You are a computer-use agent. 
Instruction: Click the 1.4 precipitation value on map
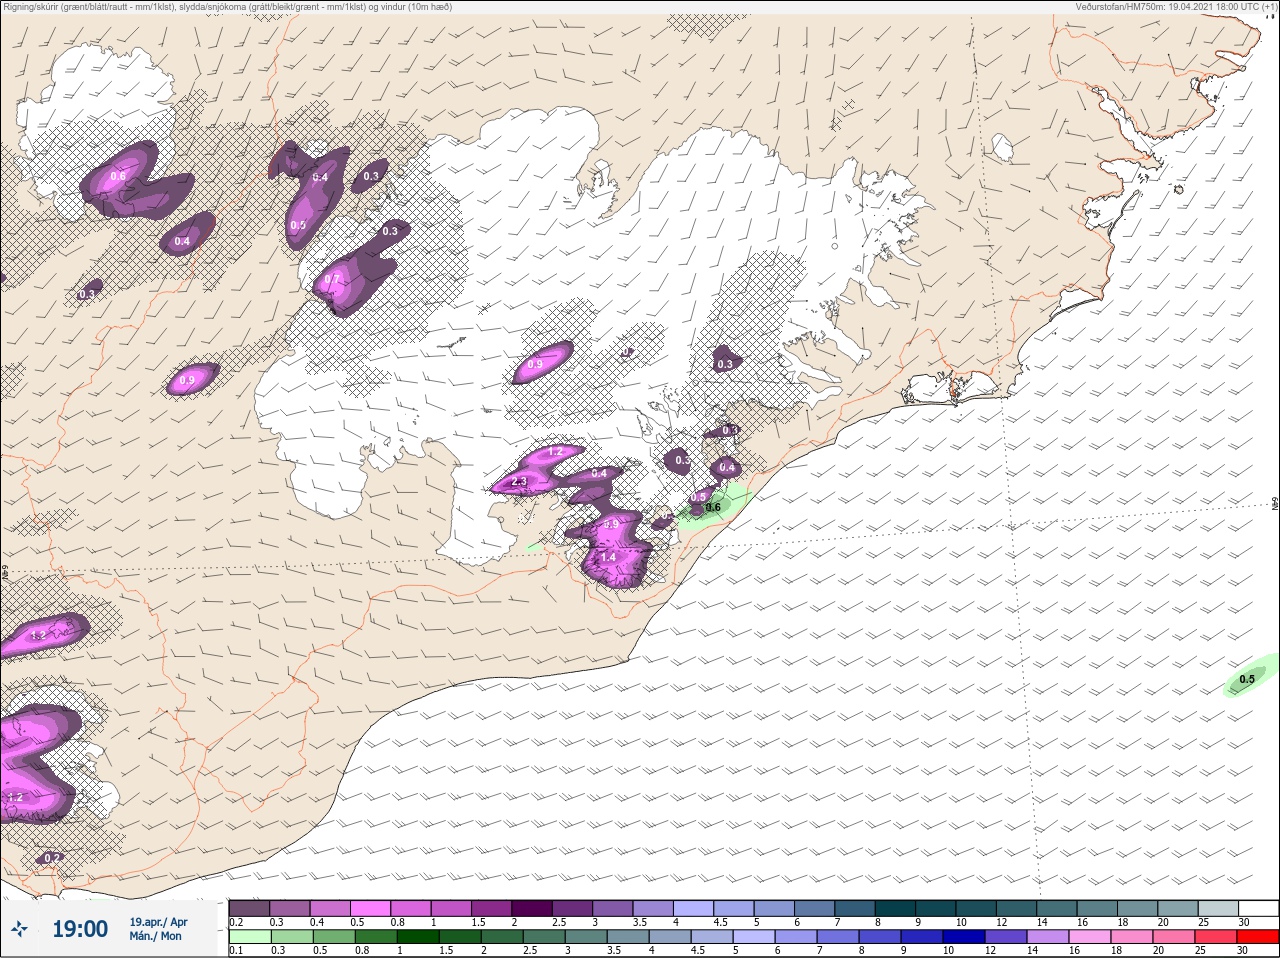tap(608, 558)
